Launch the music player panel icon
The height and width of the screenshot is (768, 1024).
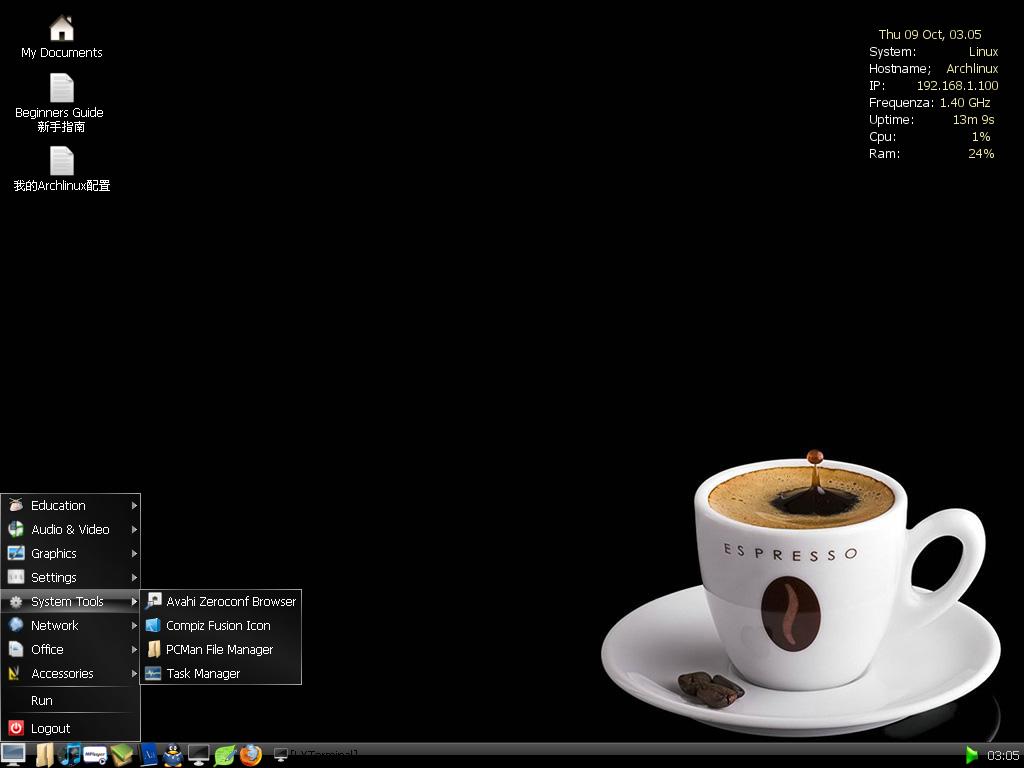point(69,755)
